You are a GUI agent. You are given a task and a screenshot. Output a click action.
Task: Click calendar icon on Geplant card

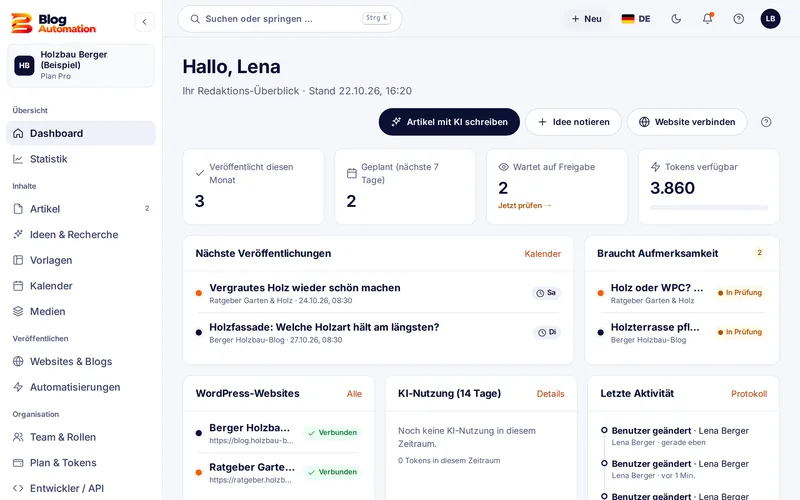pyautogui.click(x=352, y=173)
